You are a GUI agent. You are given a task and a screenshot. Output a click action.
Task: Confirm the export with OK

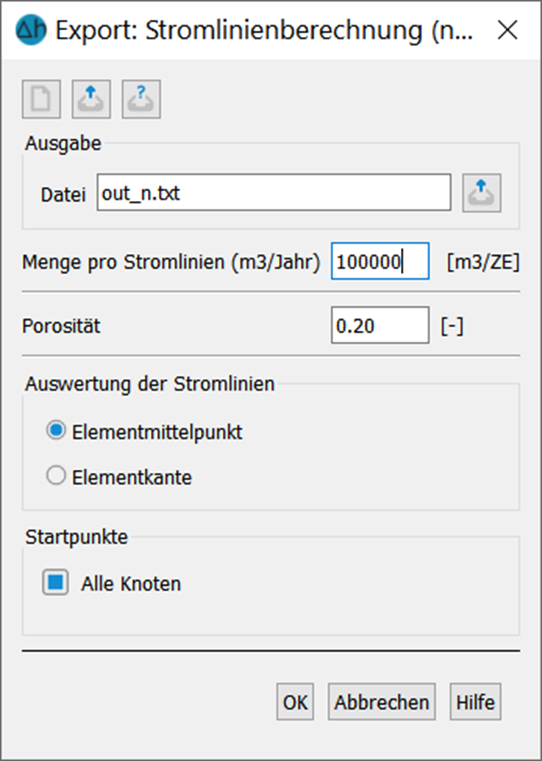(x=295, y=702)
